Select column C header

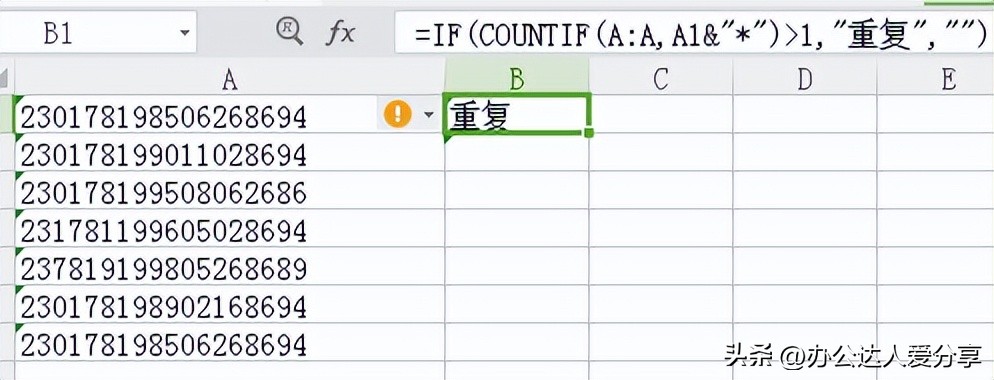[661, 79]
